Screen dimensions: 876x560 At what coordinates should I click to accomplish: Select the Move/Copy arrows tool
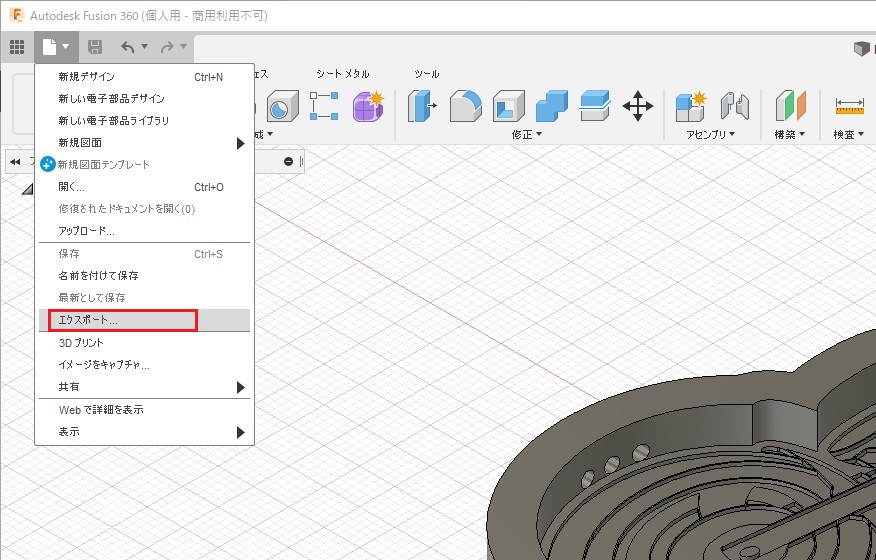pyautogui.click(x=638, y=106)
